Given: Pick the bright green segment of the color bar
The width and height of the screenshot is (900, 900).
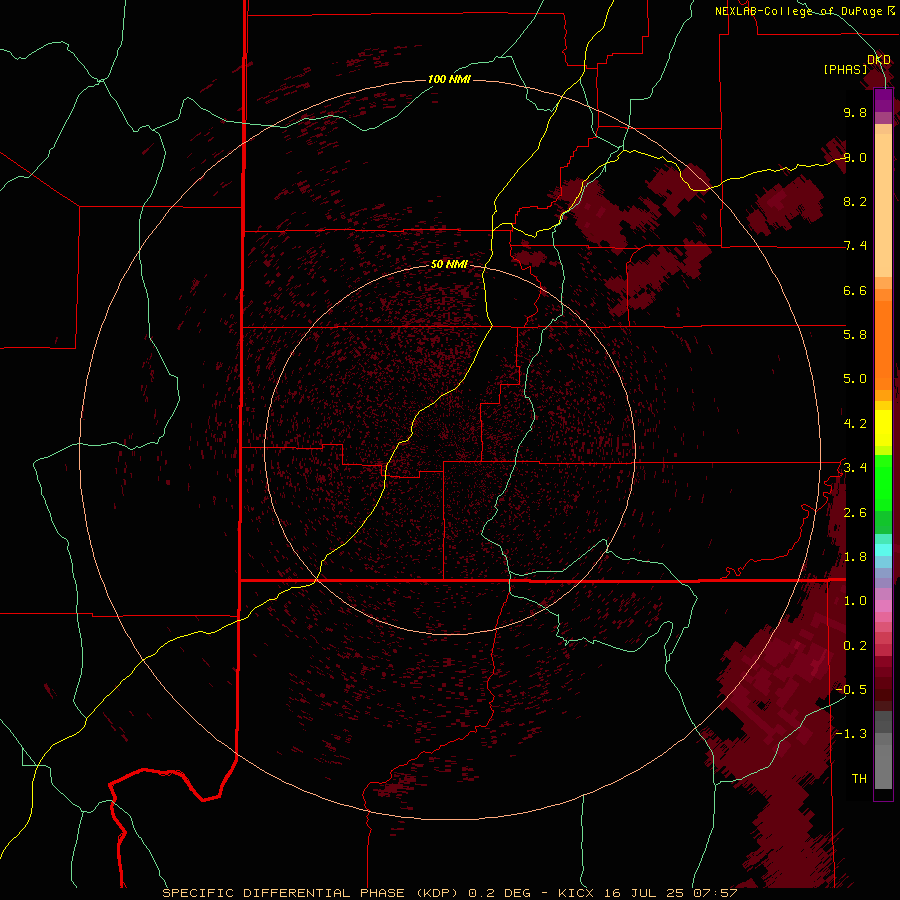Looking at the screenshot, I should (883, 482).
